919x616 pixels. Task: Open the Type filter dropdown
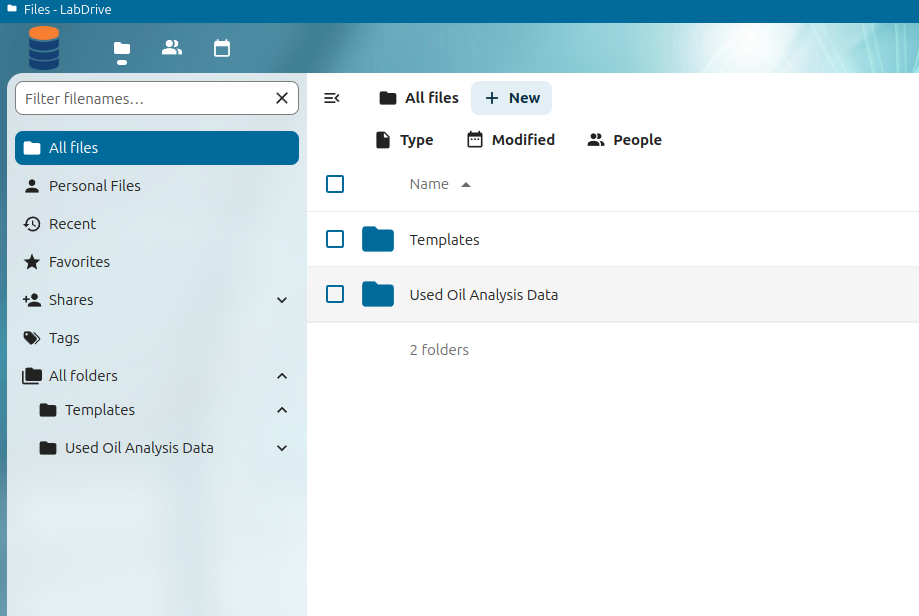click(x=404, y=140)
